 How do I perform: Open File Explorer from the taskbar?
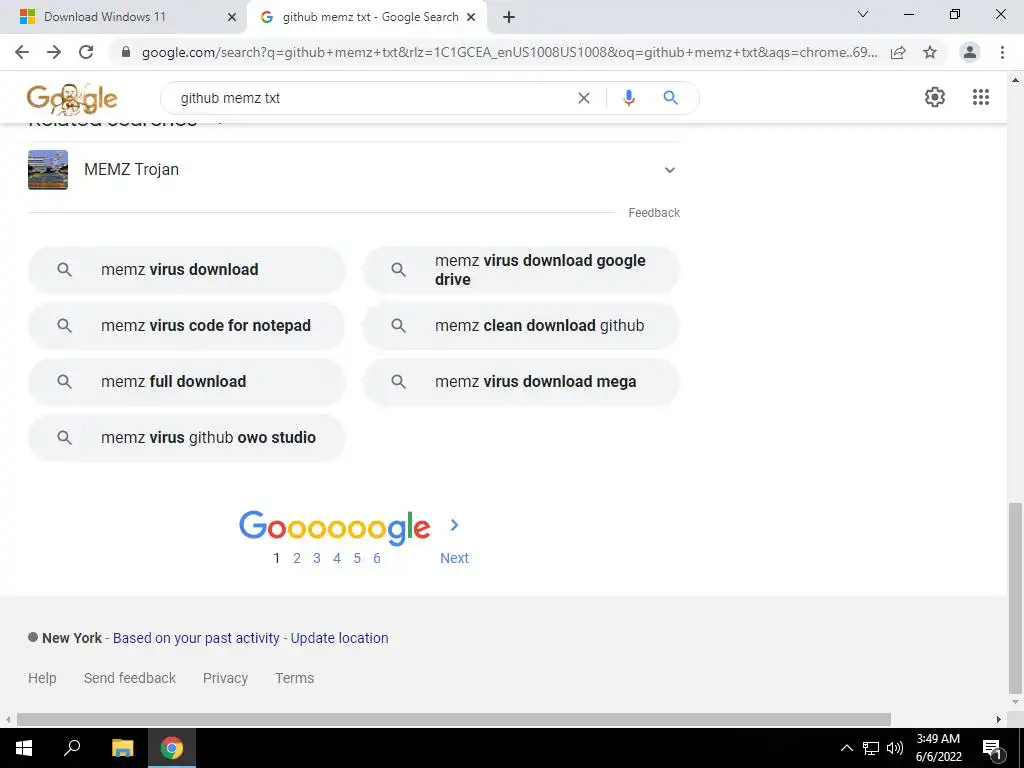tap(122, 748)
